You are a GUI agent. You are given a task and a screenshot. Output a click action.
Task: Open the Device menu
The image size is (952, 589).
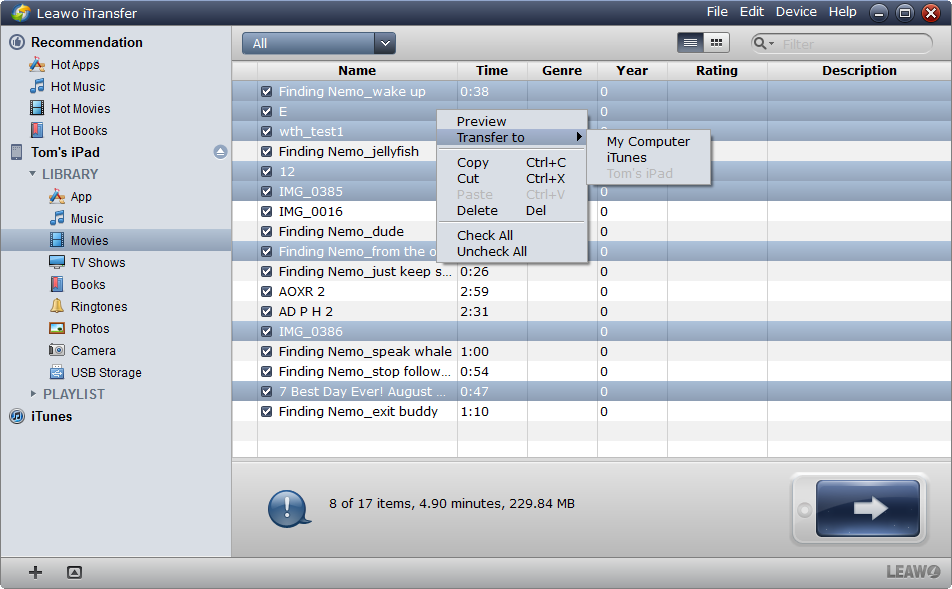[x=796, y=12]
